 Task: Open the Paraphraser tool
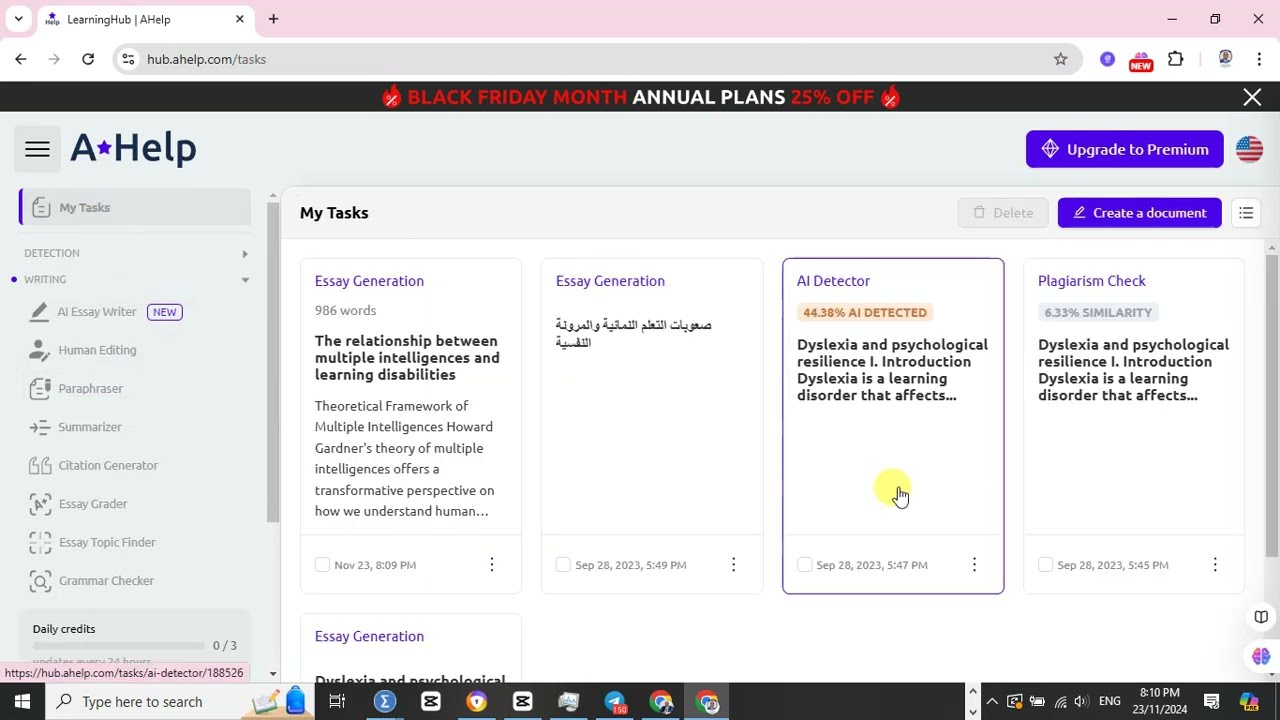pyautogui.click(x=90, y=388)
